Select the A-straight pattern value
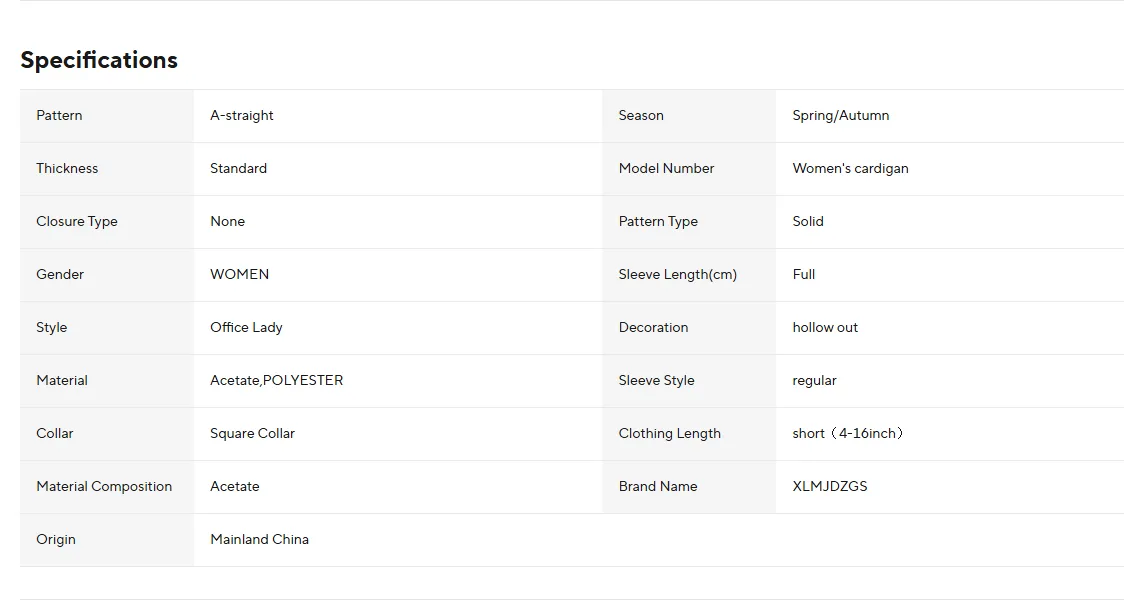Viewport: 1124px width, 602px height. [242, 115]
